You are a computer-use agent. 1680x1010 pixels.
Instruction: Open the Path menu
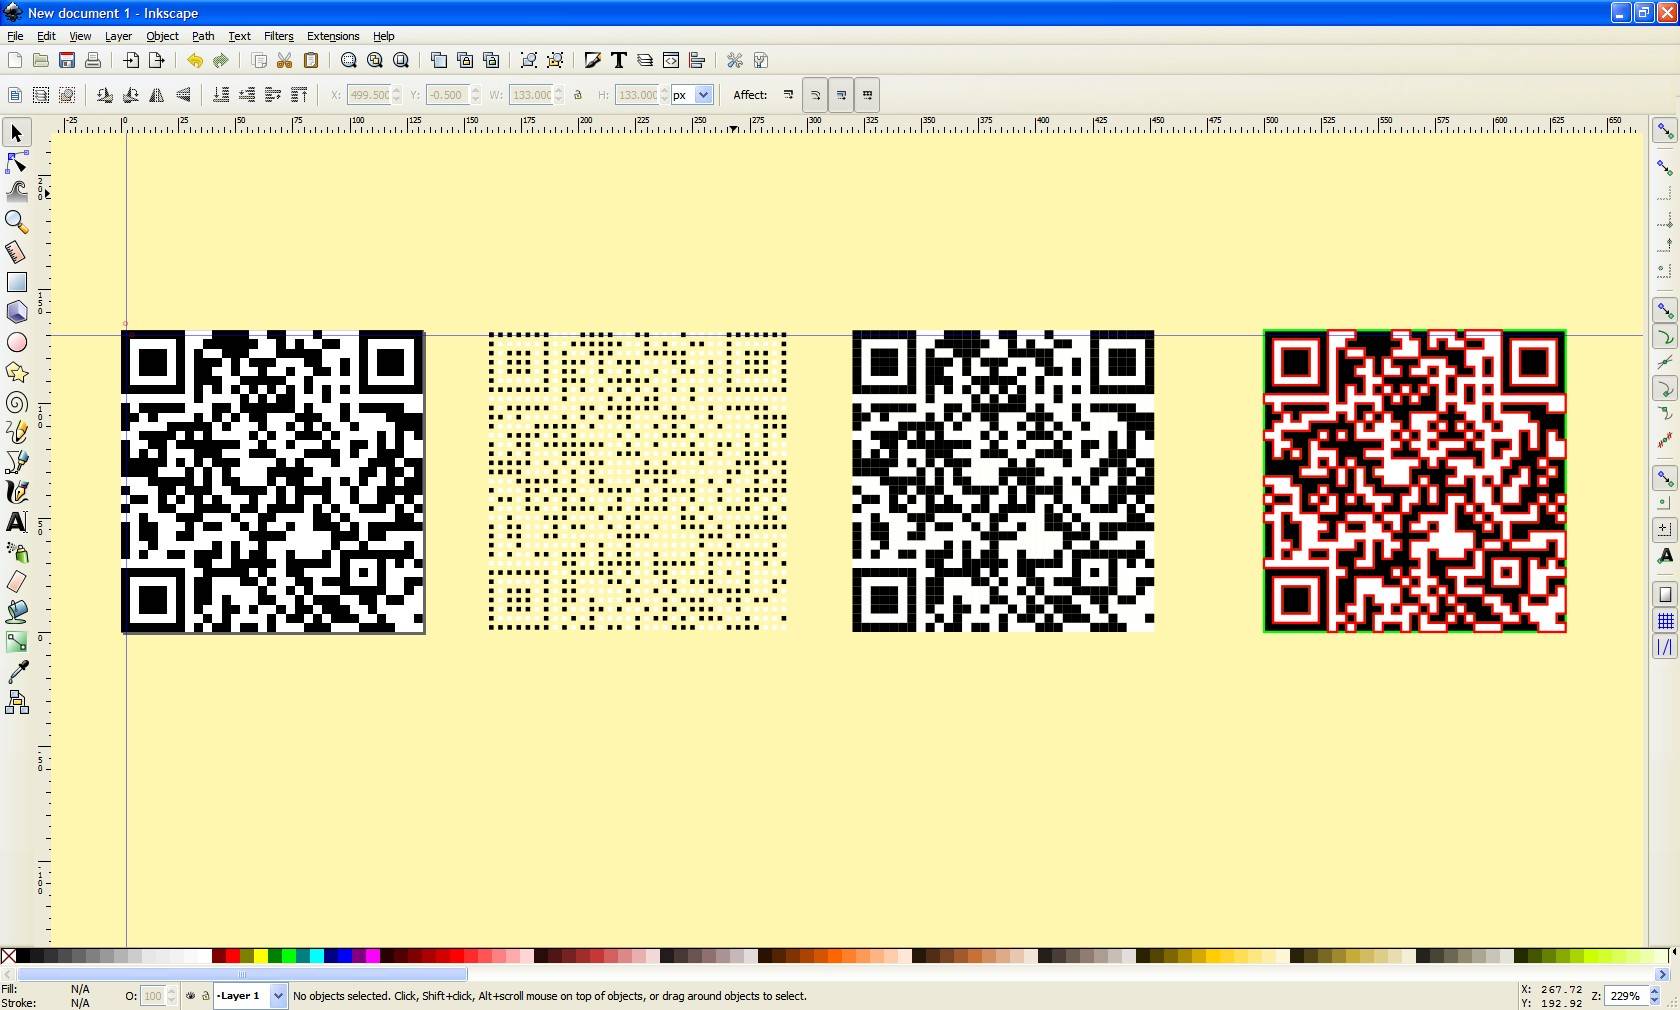(x=203, y=36)
